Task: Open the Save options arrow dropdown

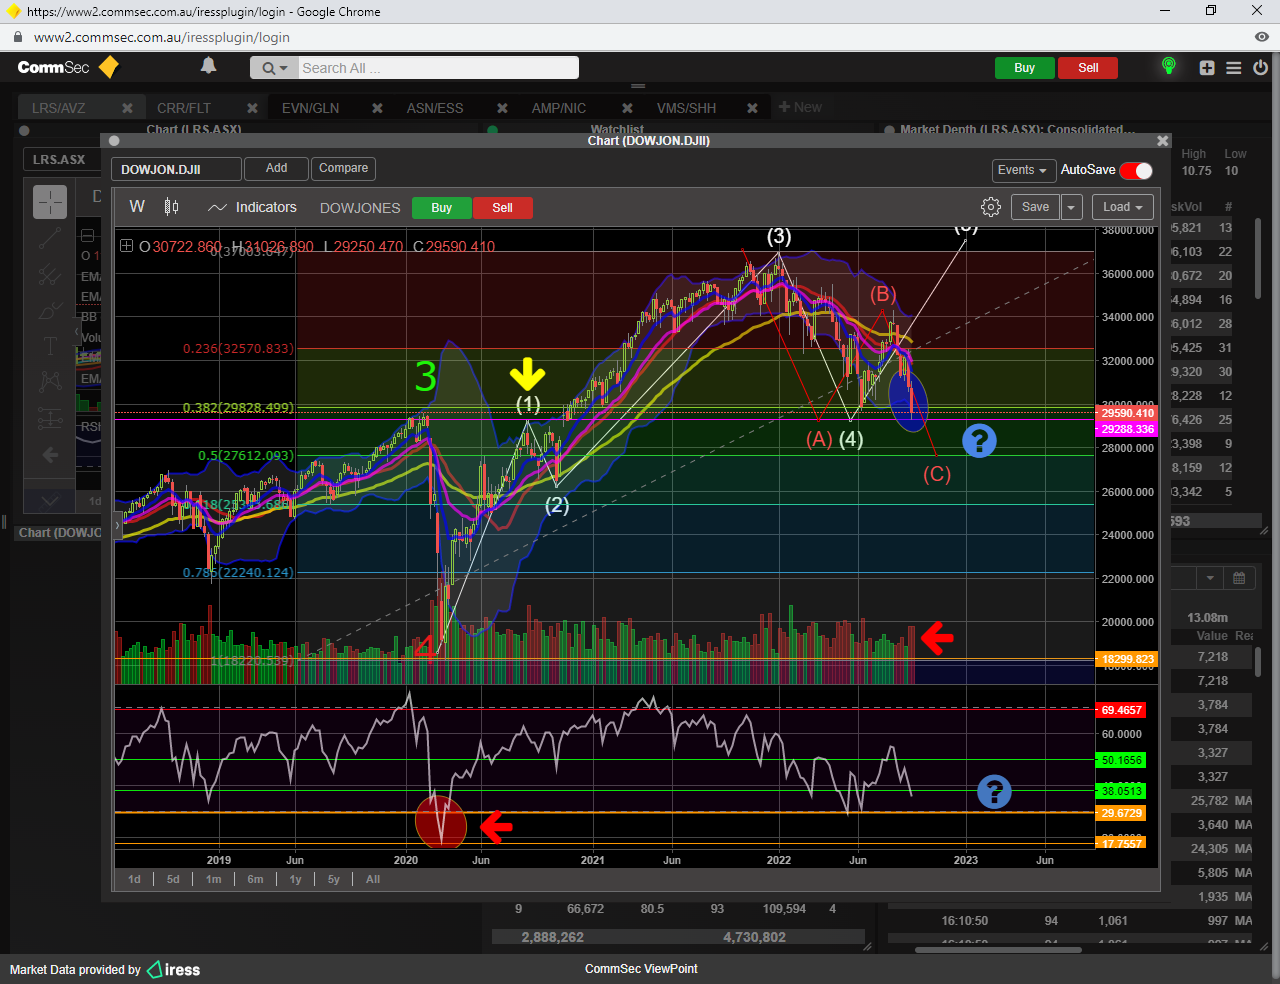Action: click(x=1071, y=207)
